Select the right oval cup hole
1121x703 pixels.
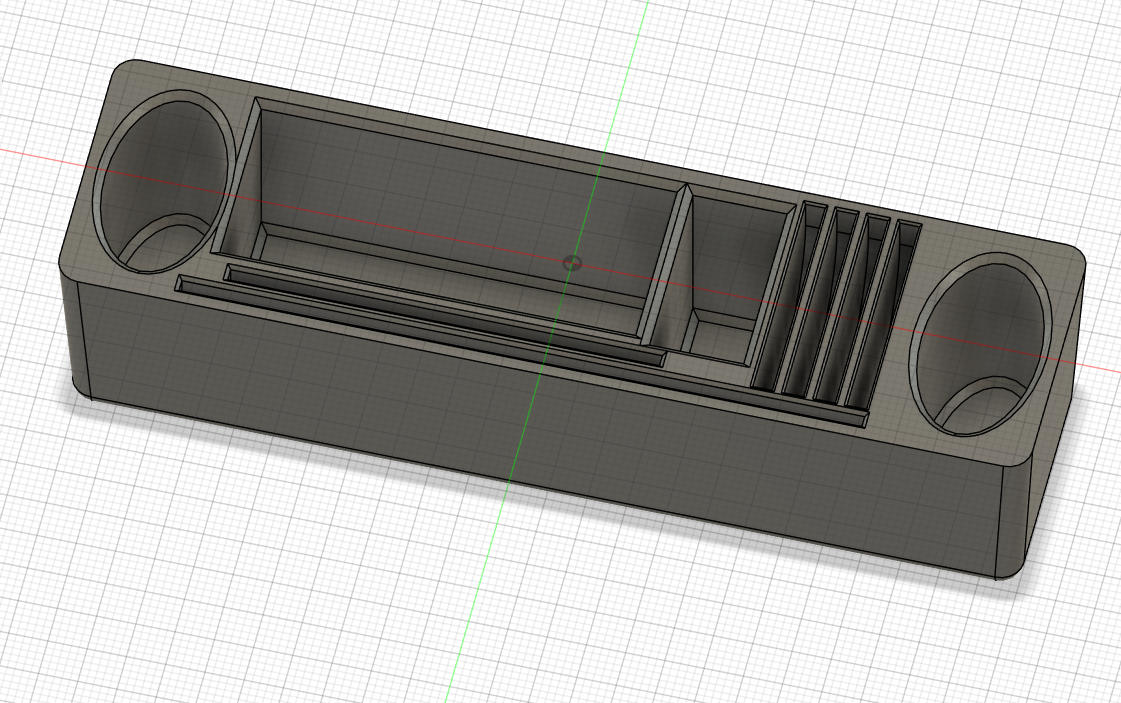pos(980,342)
